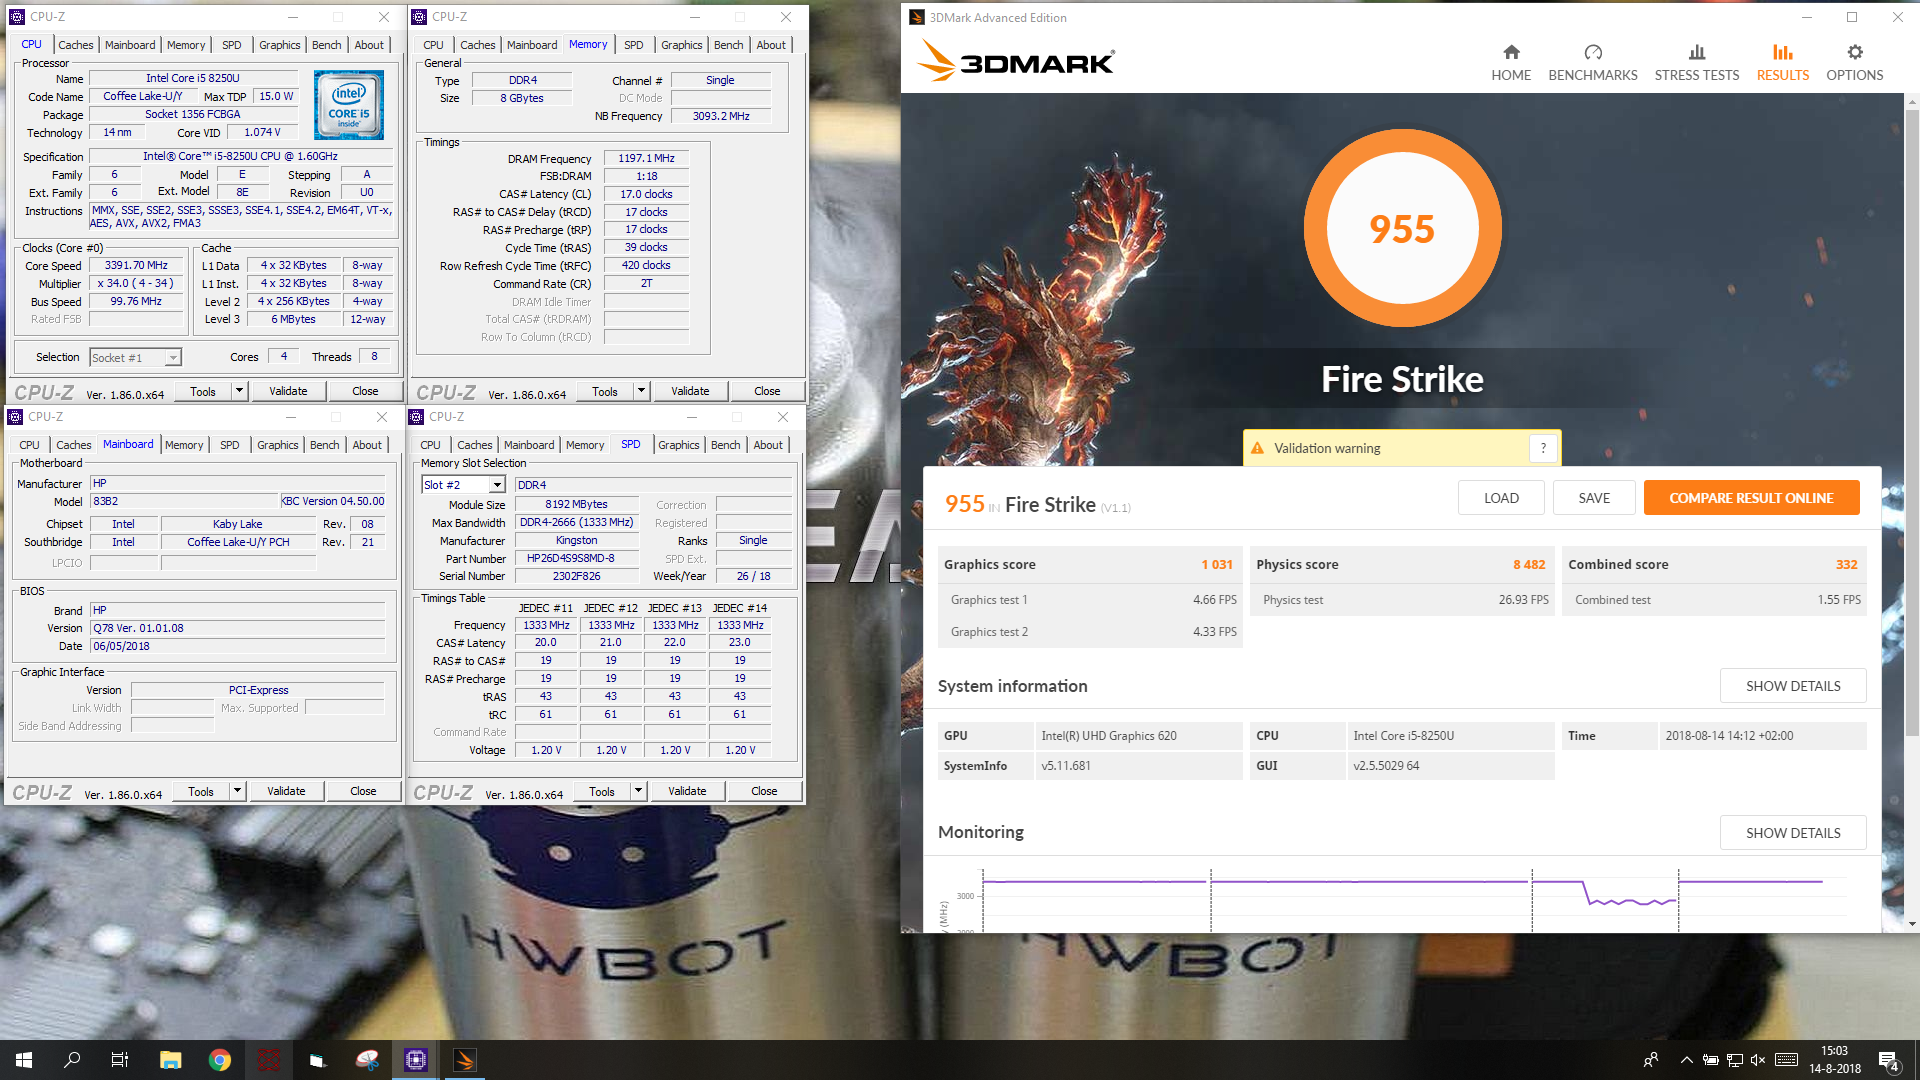Click title bar icon of CPU-Z SPD window

click(x=417, y=417)
